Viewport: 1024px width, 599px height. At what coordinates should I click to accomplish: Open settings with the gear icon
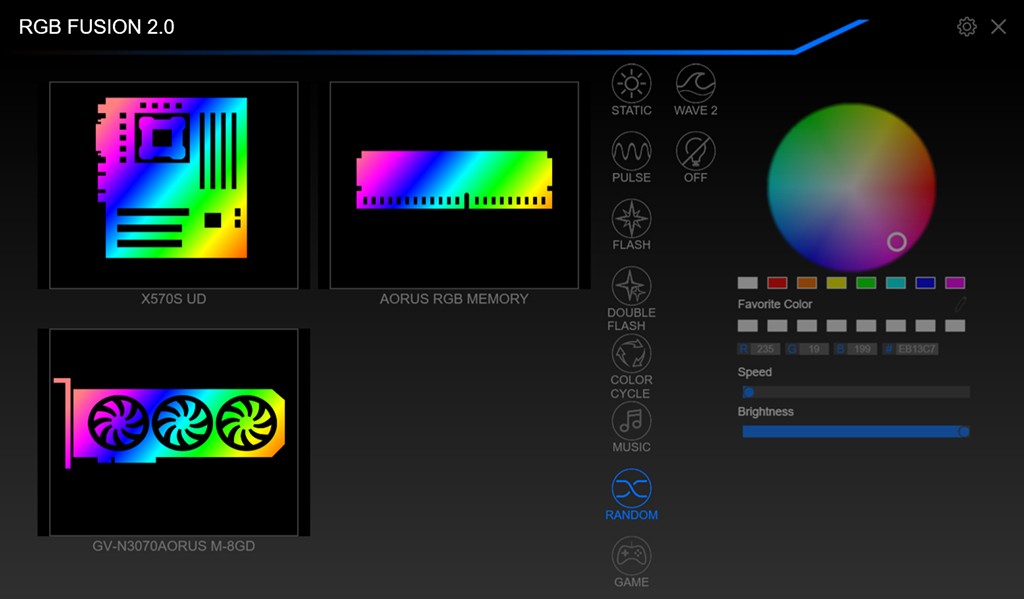tap(966, 27)
